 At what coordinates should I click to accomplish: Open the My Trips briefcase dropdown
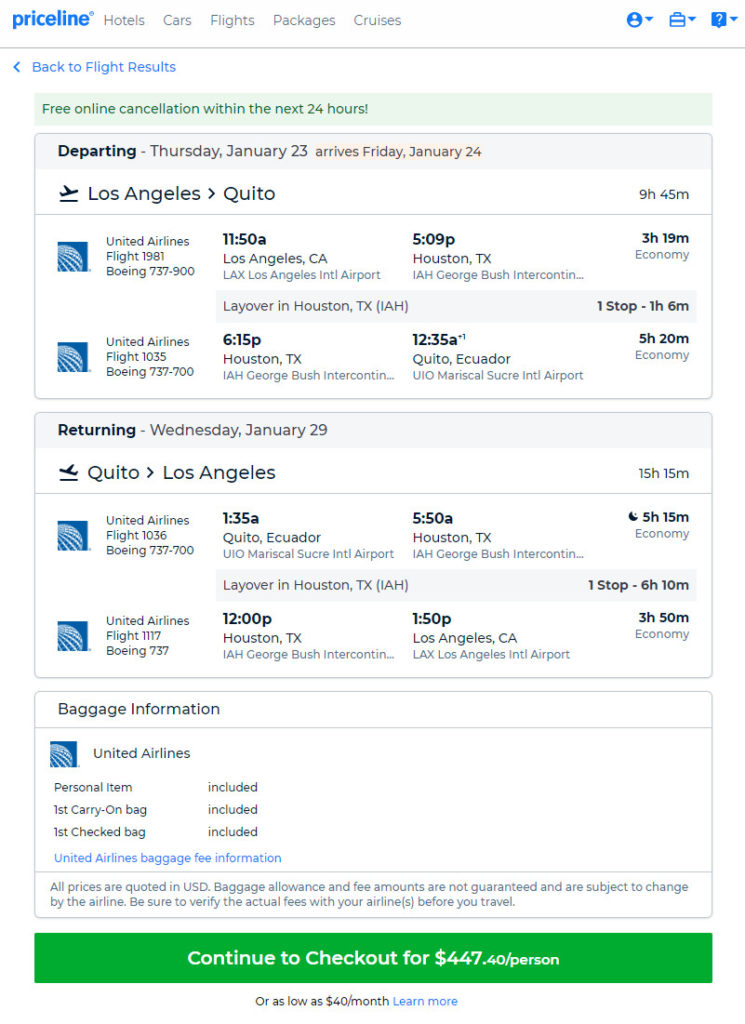tap(682, 20)
